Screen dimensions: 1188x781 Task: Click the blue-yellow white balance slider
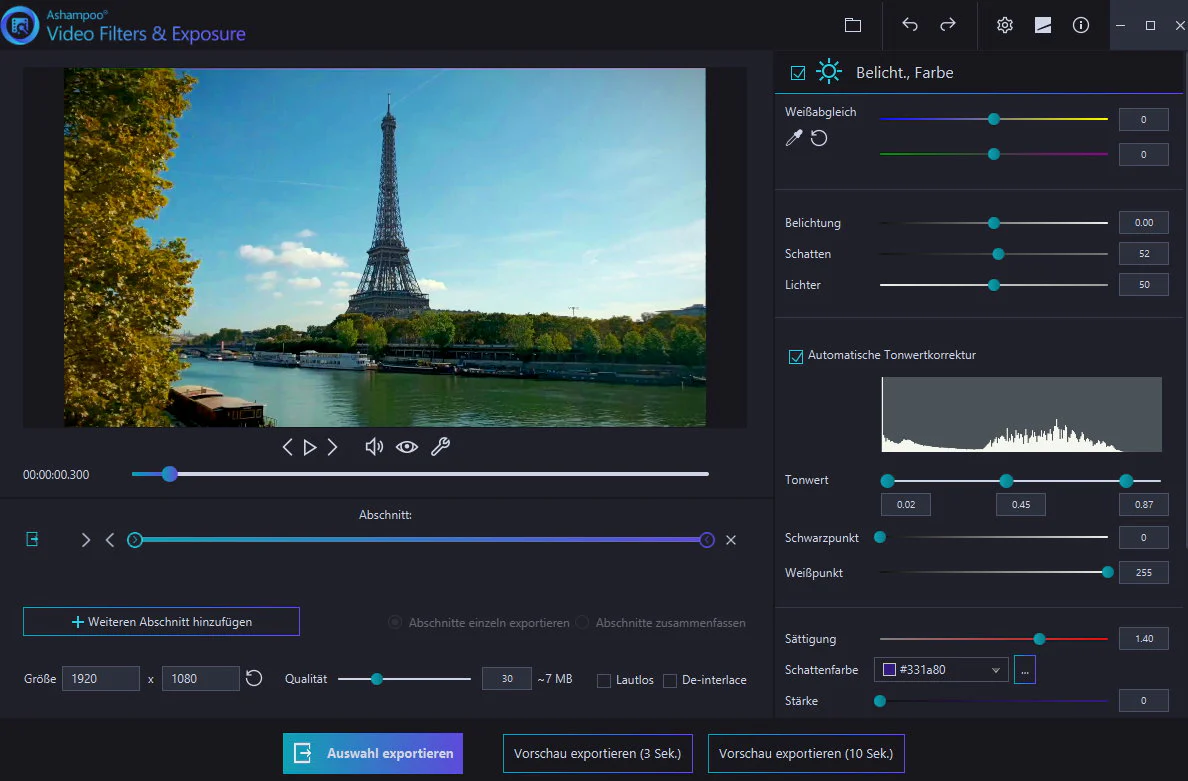point(994,119)
